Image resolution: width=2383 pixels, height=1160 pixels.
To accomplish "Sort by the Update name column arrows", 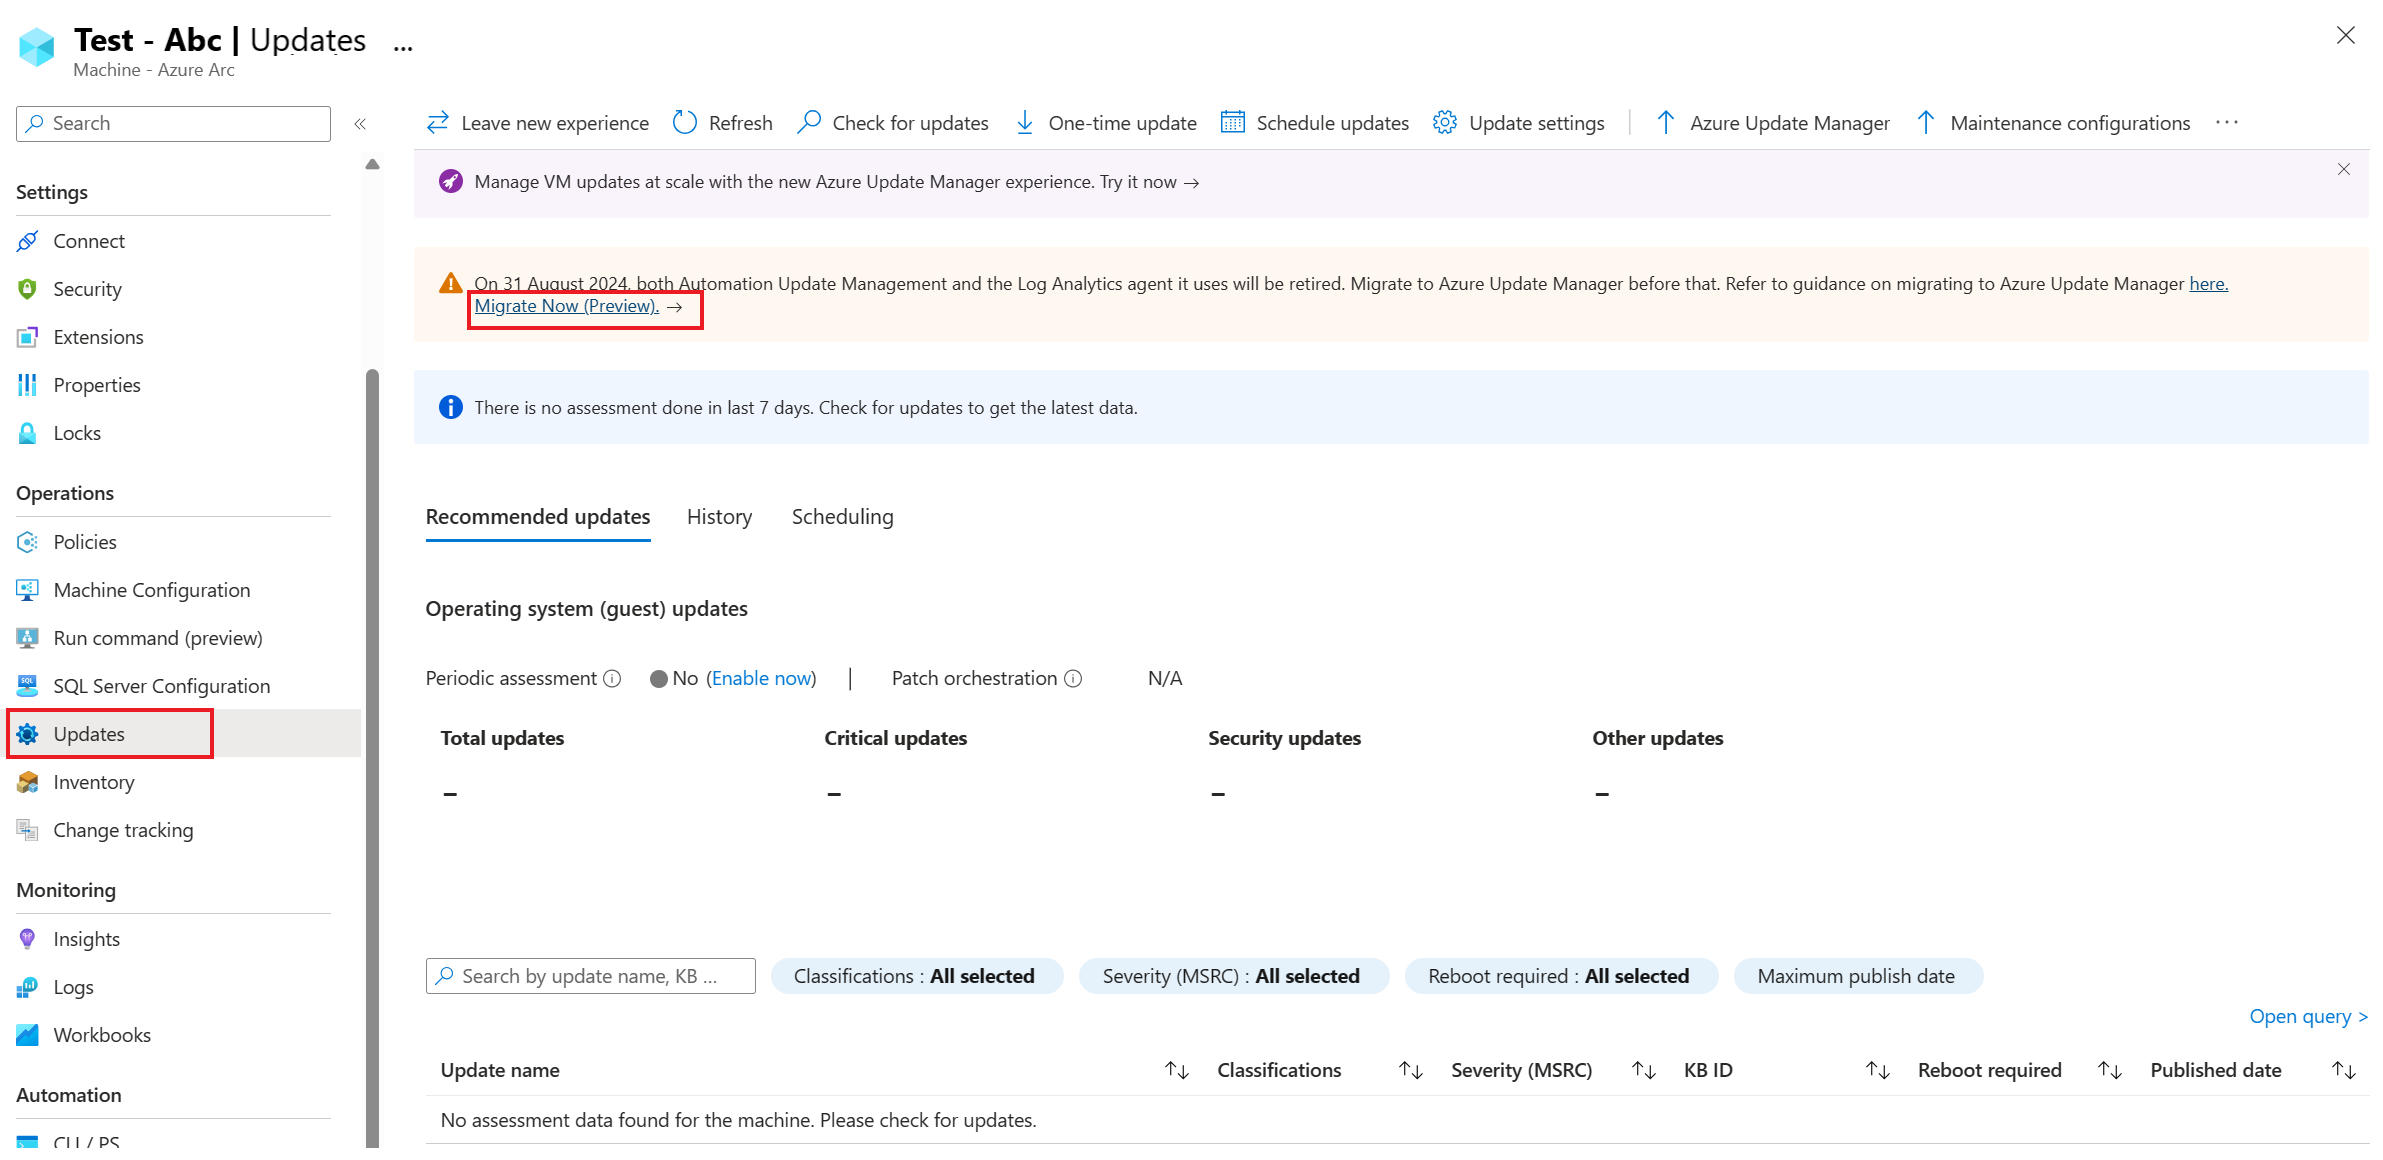I will tap(1176, 1071).
